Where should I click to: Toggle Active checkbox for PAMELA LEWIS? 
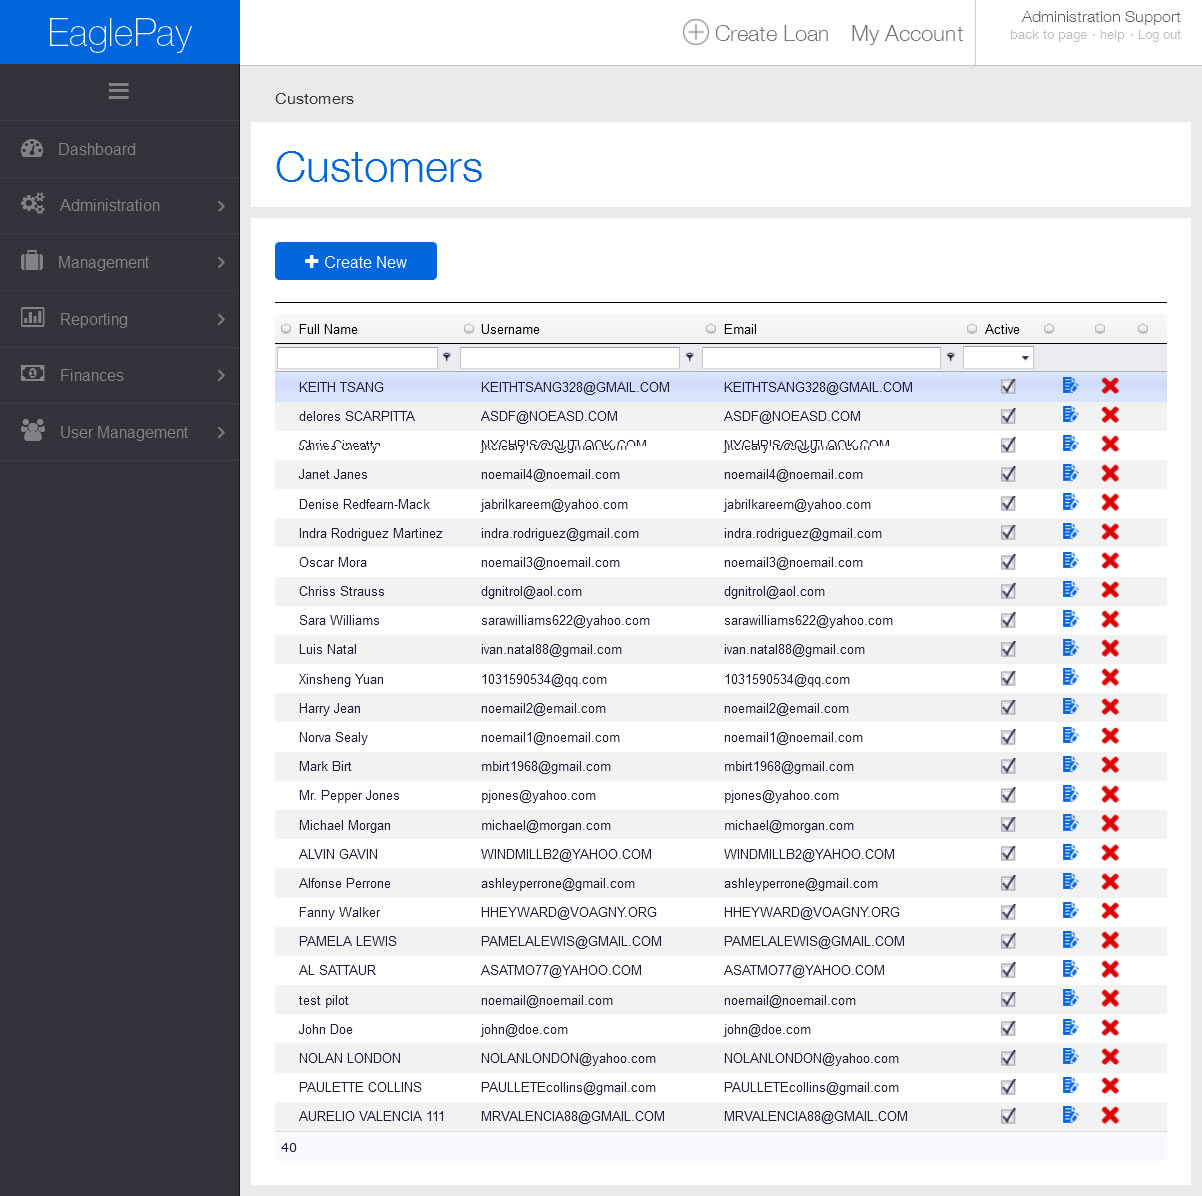coord(1008,941)
